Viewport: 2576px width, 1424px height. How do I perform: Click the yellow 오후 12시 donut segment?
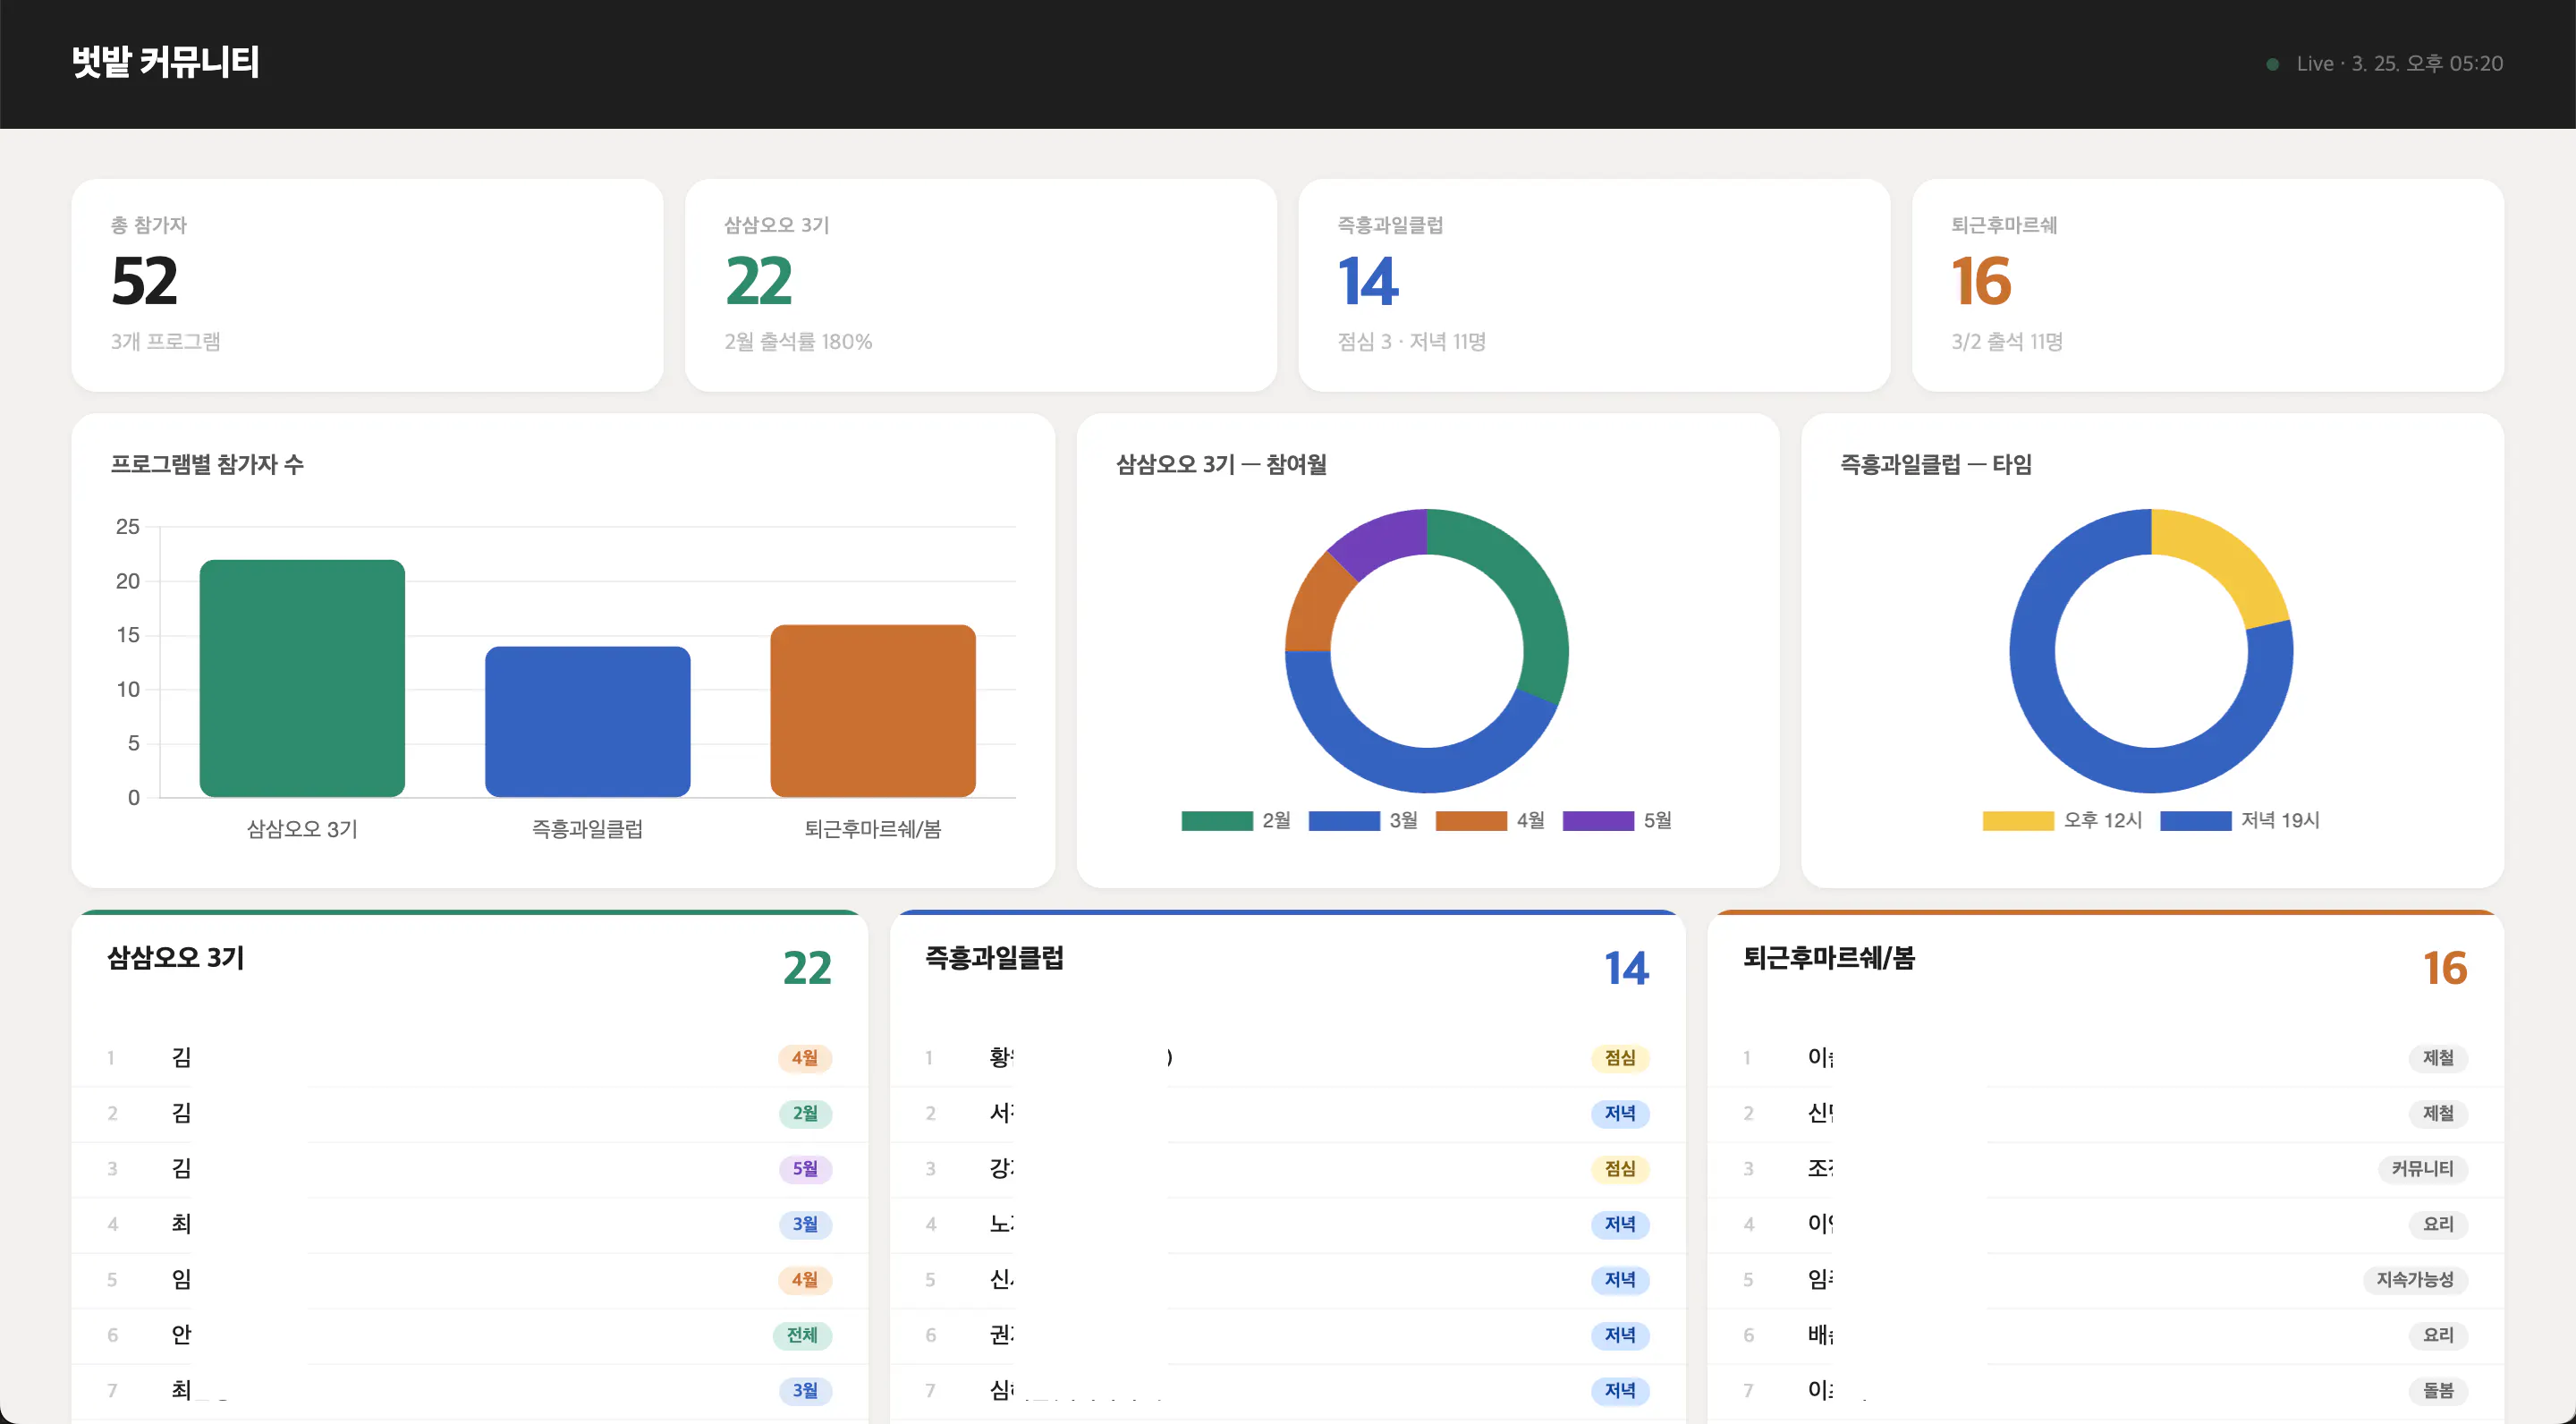(2228, 562)
